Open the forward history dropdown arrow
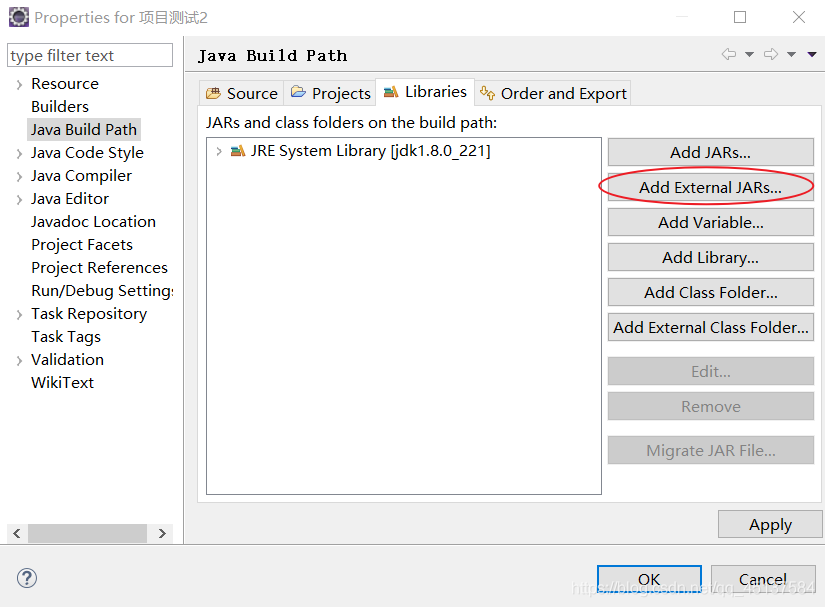The image size is (825, 607). pos(791,54)
